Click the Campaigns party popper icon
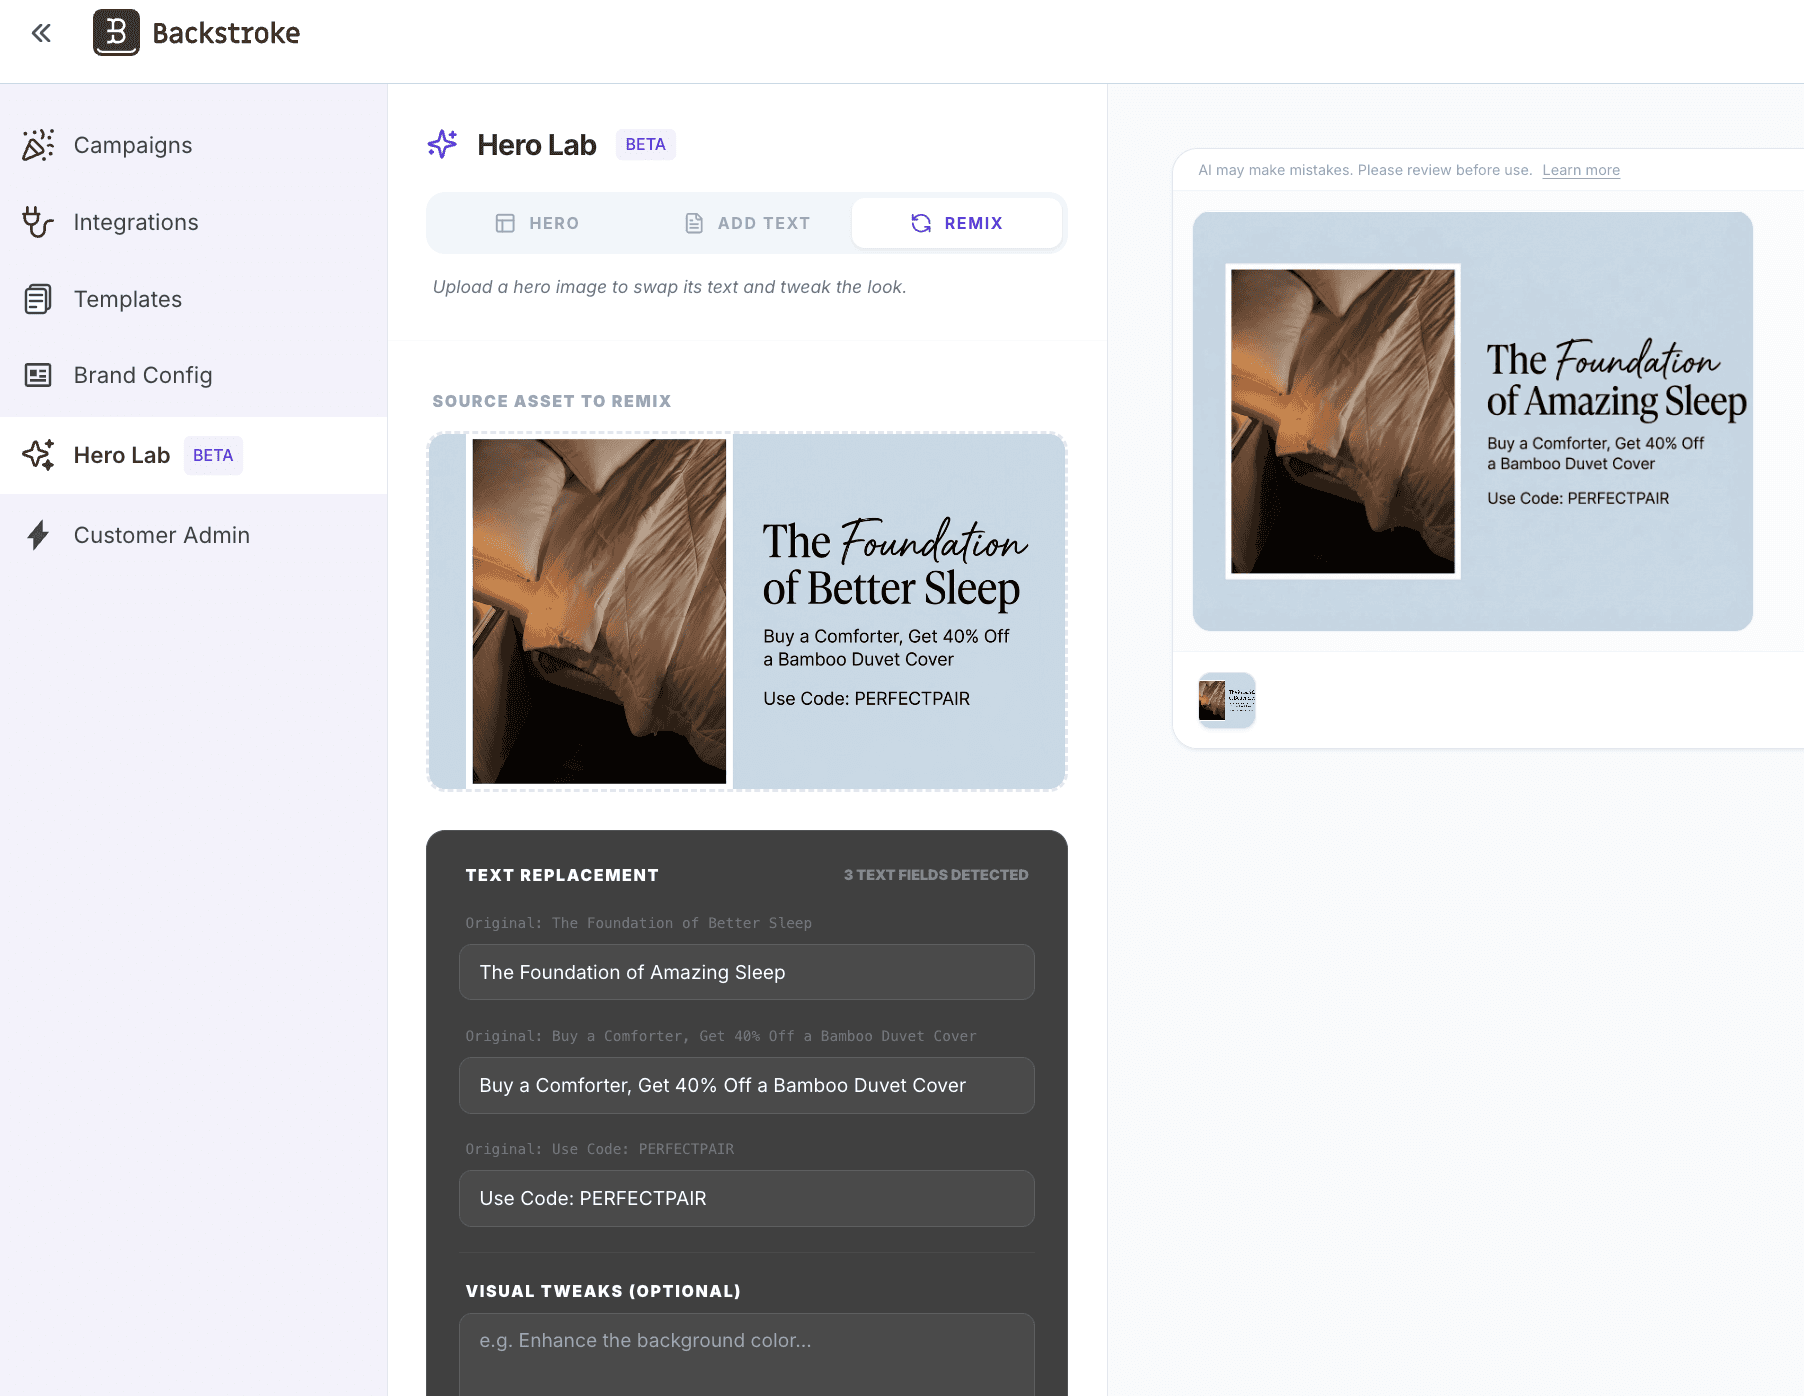This screenshot has width=1804, height=1396. [x=38, y=145]
